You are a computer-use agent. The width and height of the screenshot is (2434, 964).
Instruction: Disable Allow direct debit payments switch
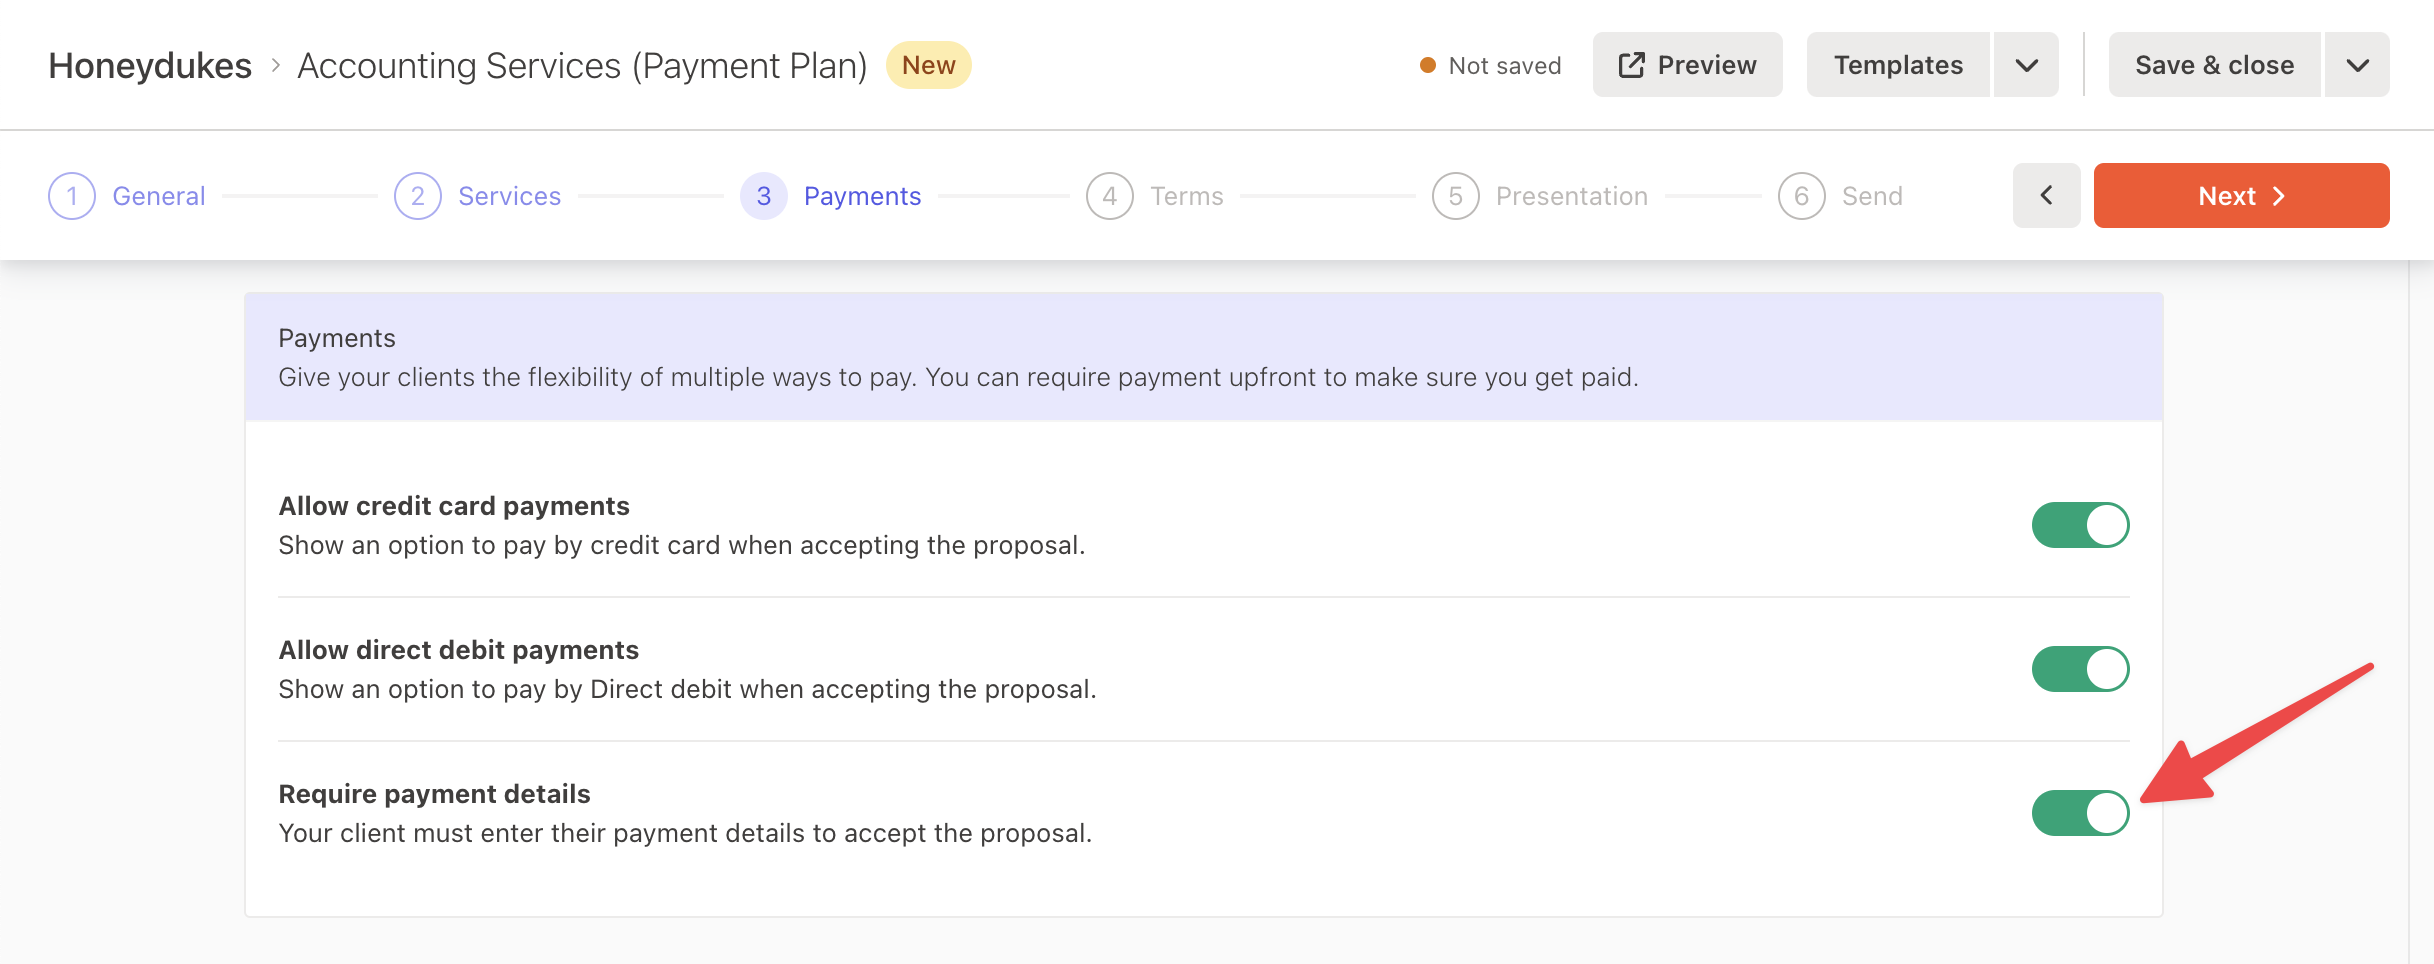[2080, 669]
